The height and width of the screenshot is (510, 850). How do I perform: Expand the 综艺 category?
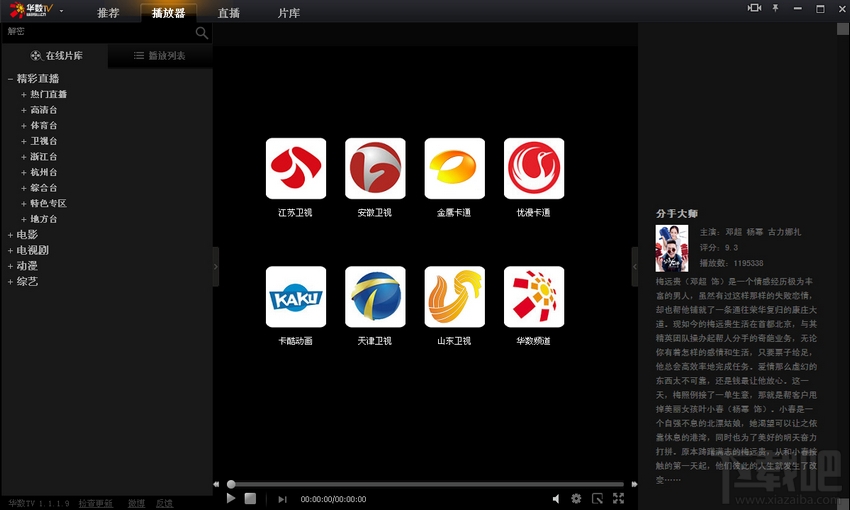click(x=10, y=282)
